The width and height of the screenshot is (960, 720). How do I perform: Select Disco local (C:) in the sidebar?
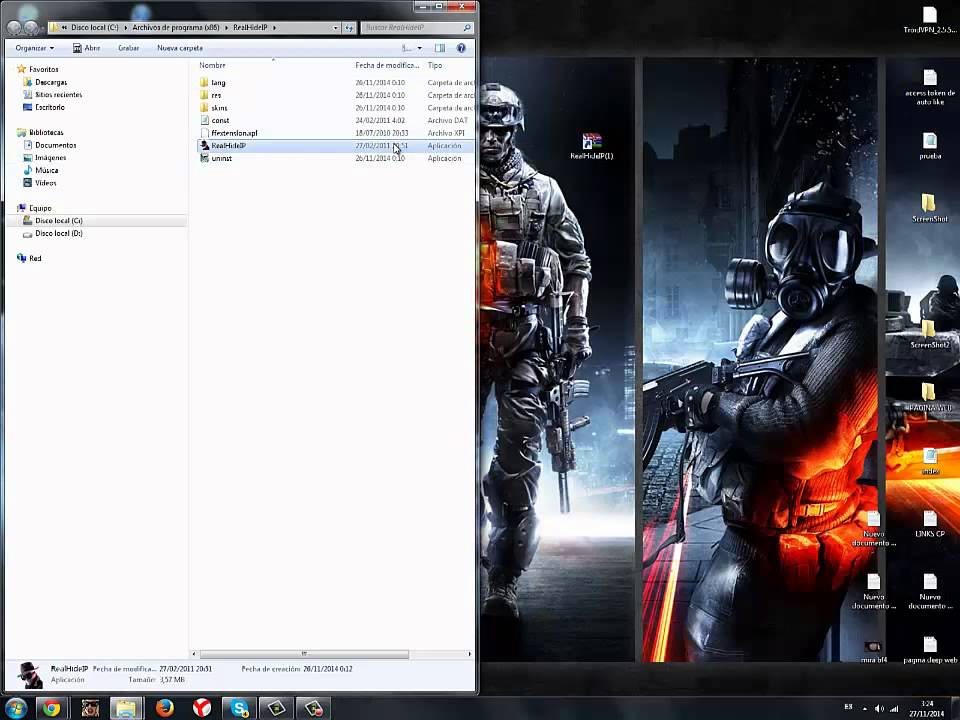tap(59, 220)
